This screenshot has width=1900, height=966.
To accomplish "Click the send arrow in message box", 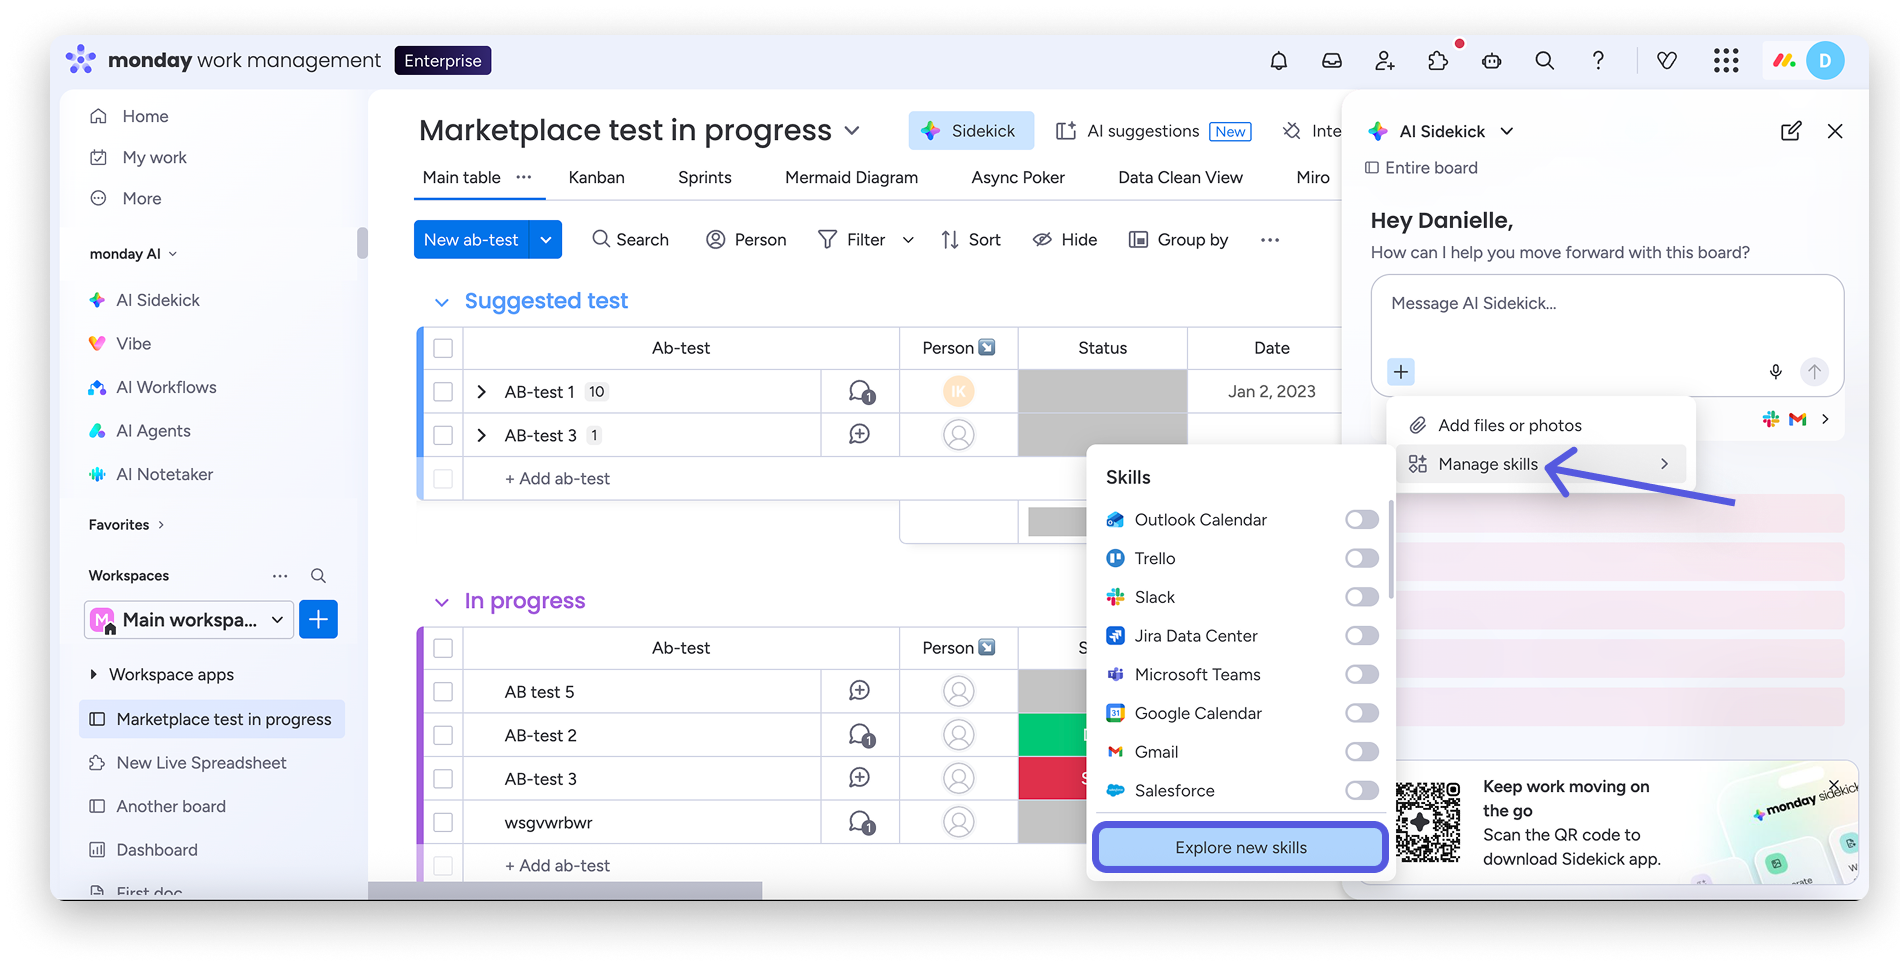I will pos(1814,372).
